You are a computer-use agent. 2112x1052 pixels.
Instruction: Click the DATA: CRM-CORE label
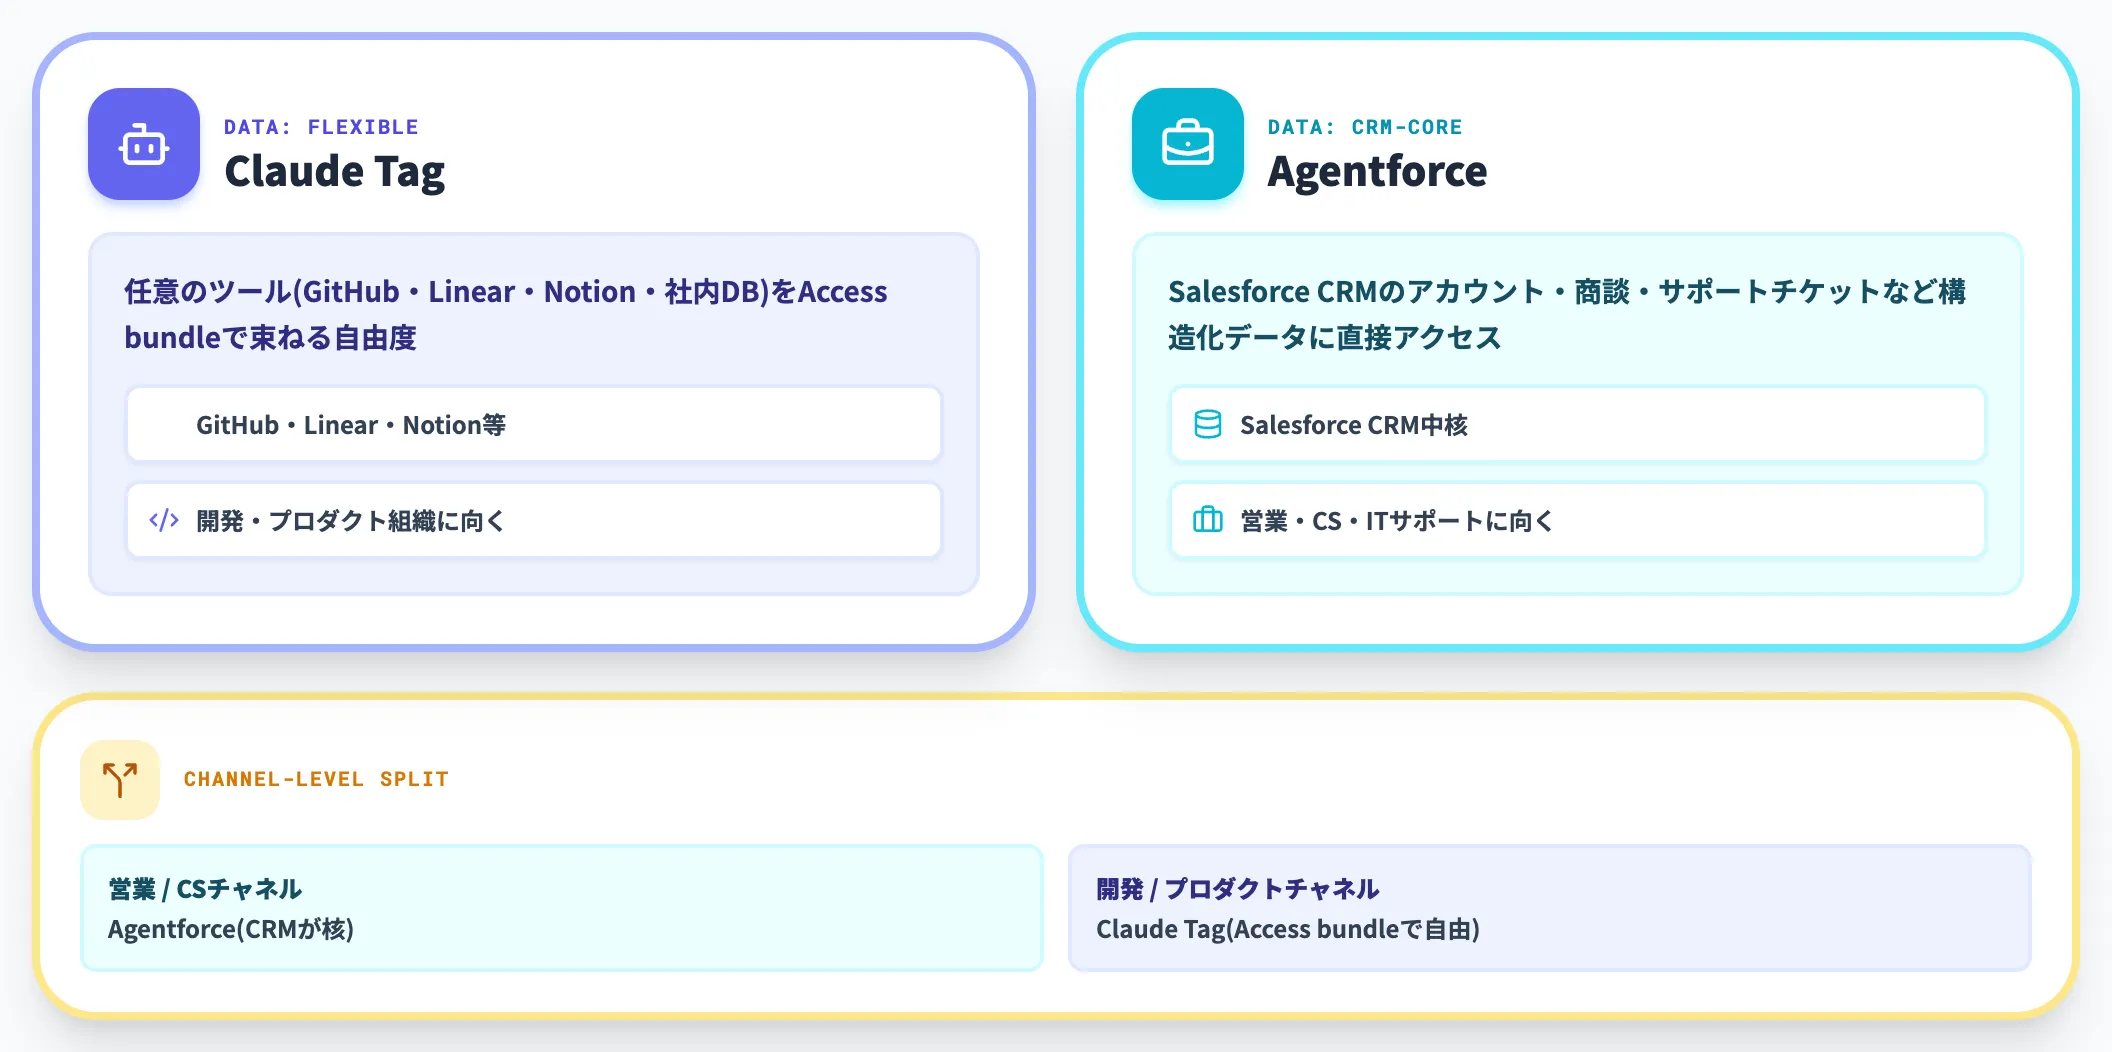click(1365, 127)
